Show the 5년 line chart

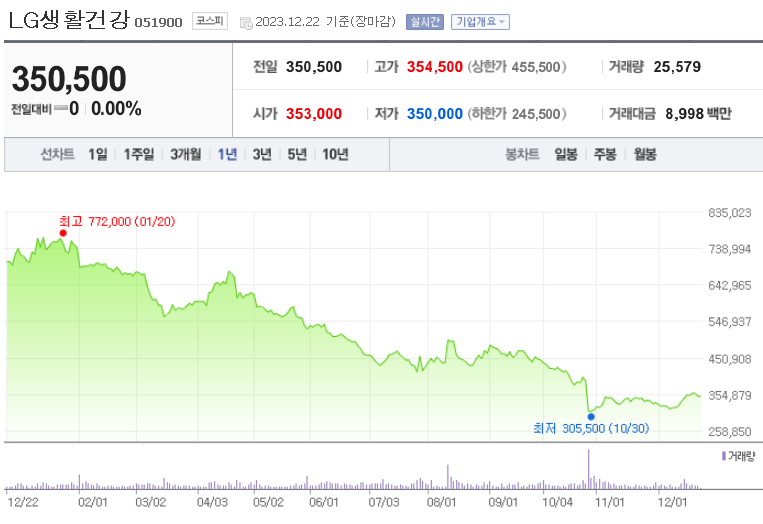coord(297,155)
